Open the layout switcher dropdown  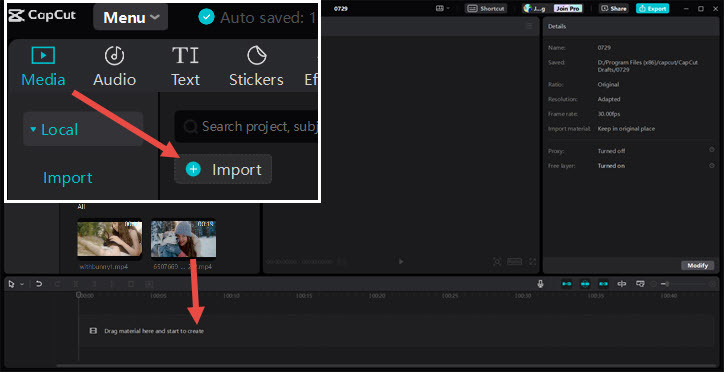pos(442,8)
